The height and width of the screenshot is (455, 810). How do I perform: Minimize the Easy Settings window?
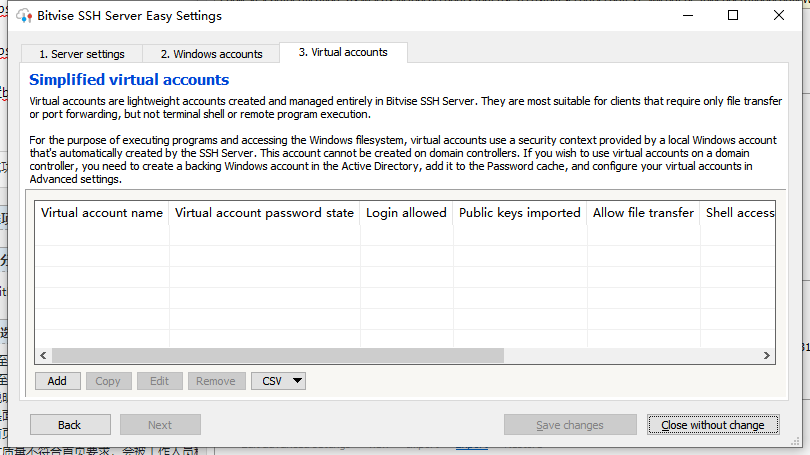point(687,16)
